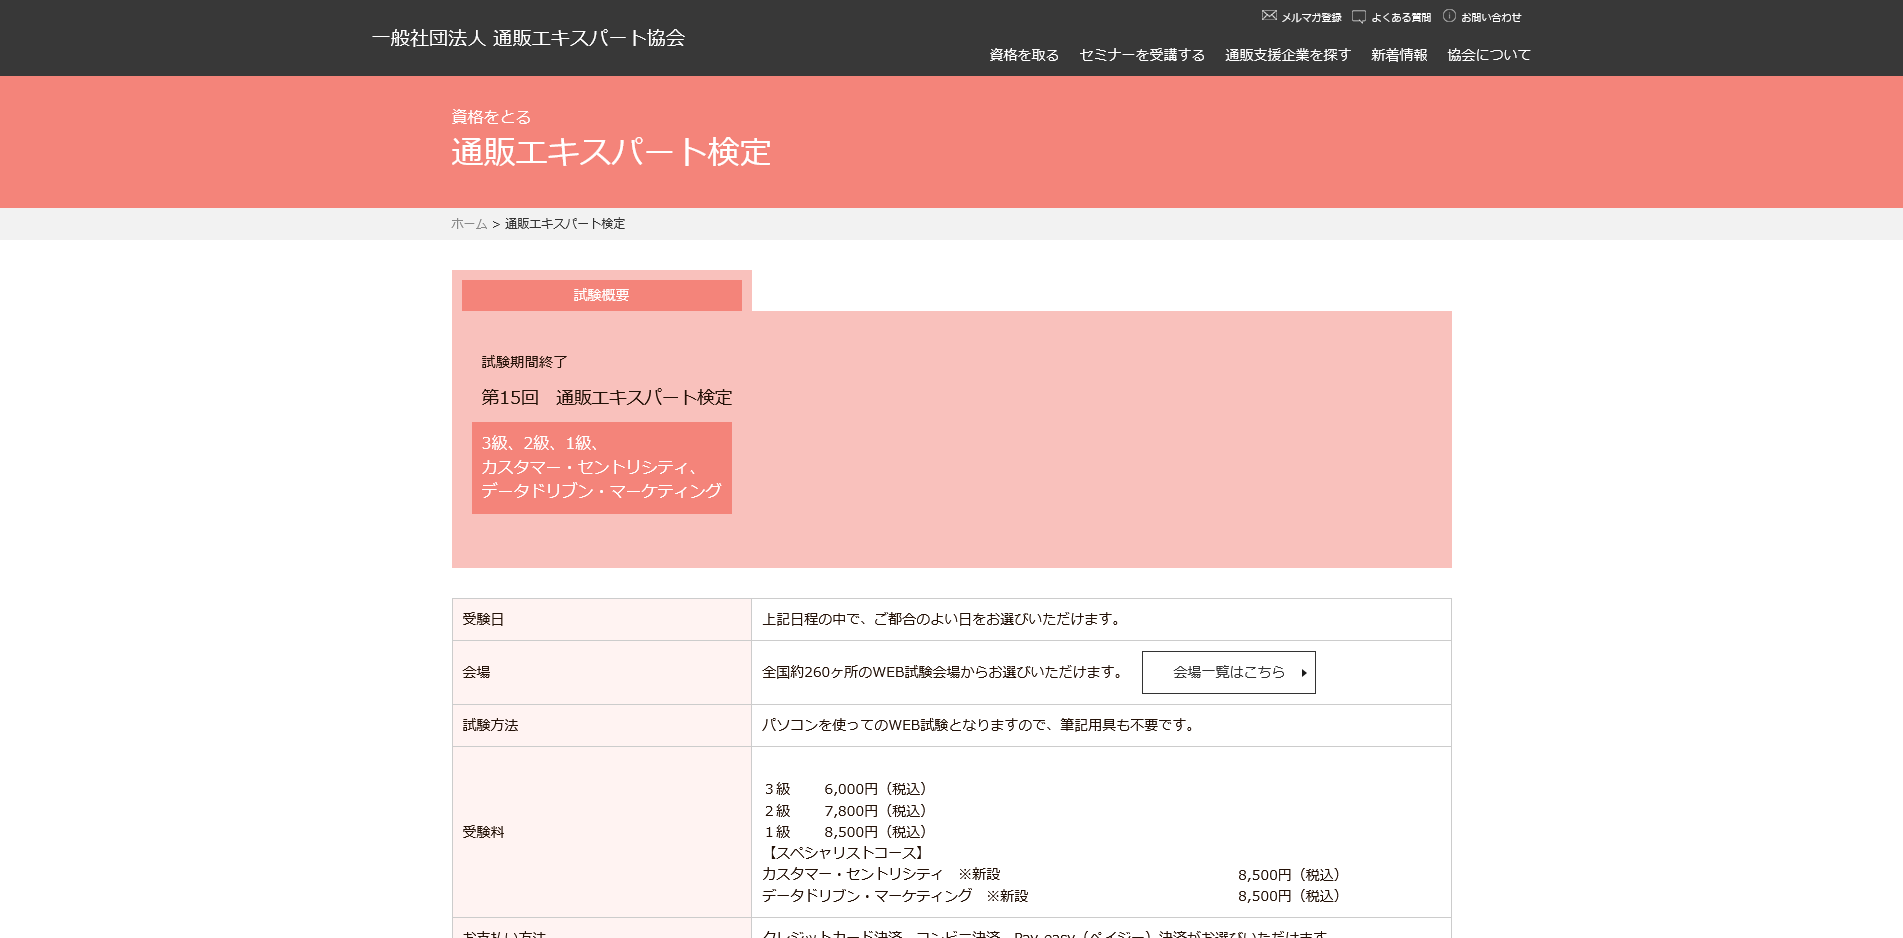1903x938 pixels.
Task: Click the speech bubble FAQ icon
Action: pyautogui.click(x=1358, y=16)
